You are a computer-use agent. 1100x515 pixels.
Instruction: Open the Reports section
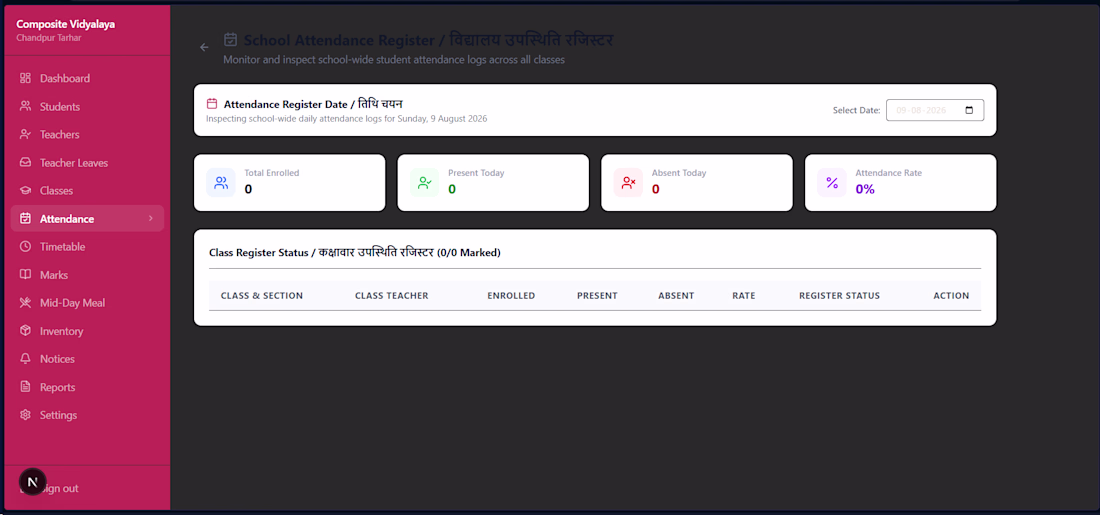click(87, 387)
